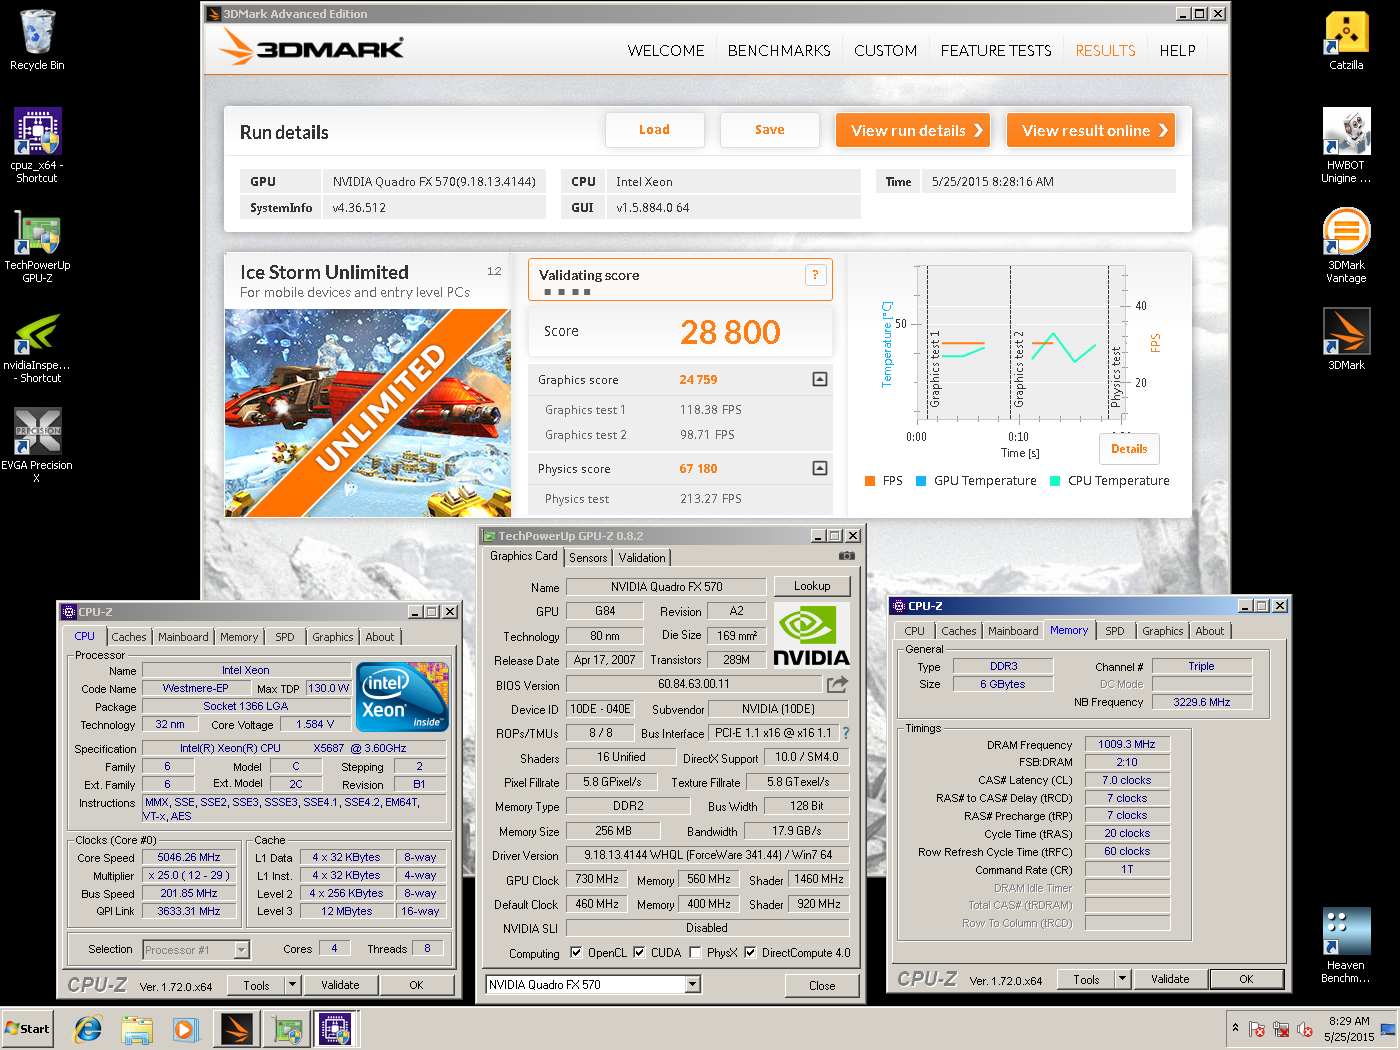Toggle the OpenCL checkbox in GPU-Z
This screenshot has width=1400, height=1050.
click(x=575, y=953)
